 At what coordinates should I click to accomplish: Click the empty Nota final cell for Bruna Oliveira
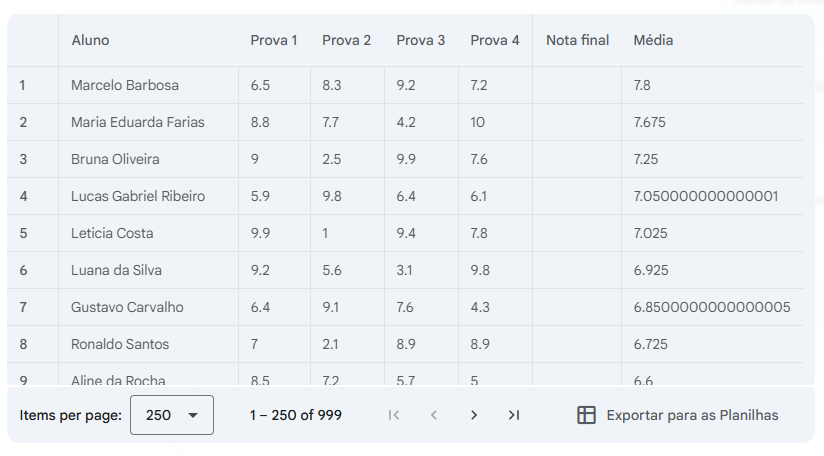(x=577, y=159)
